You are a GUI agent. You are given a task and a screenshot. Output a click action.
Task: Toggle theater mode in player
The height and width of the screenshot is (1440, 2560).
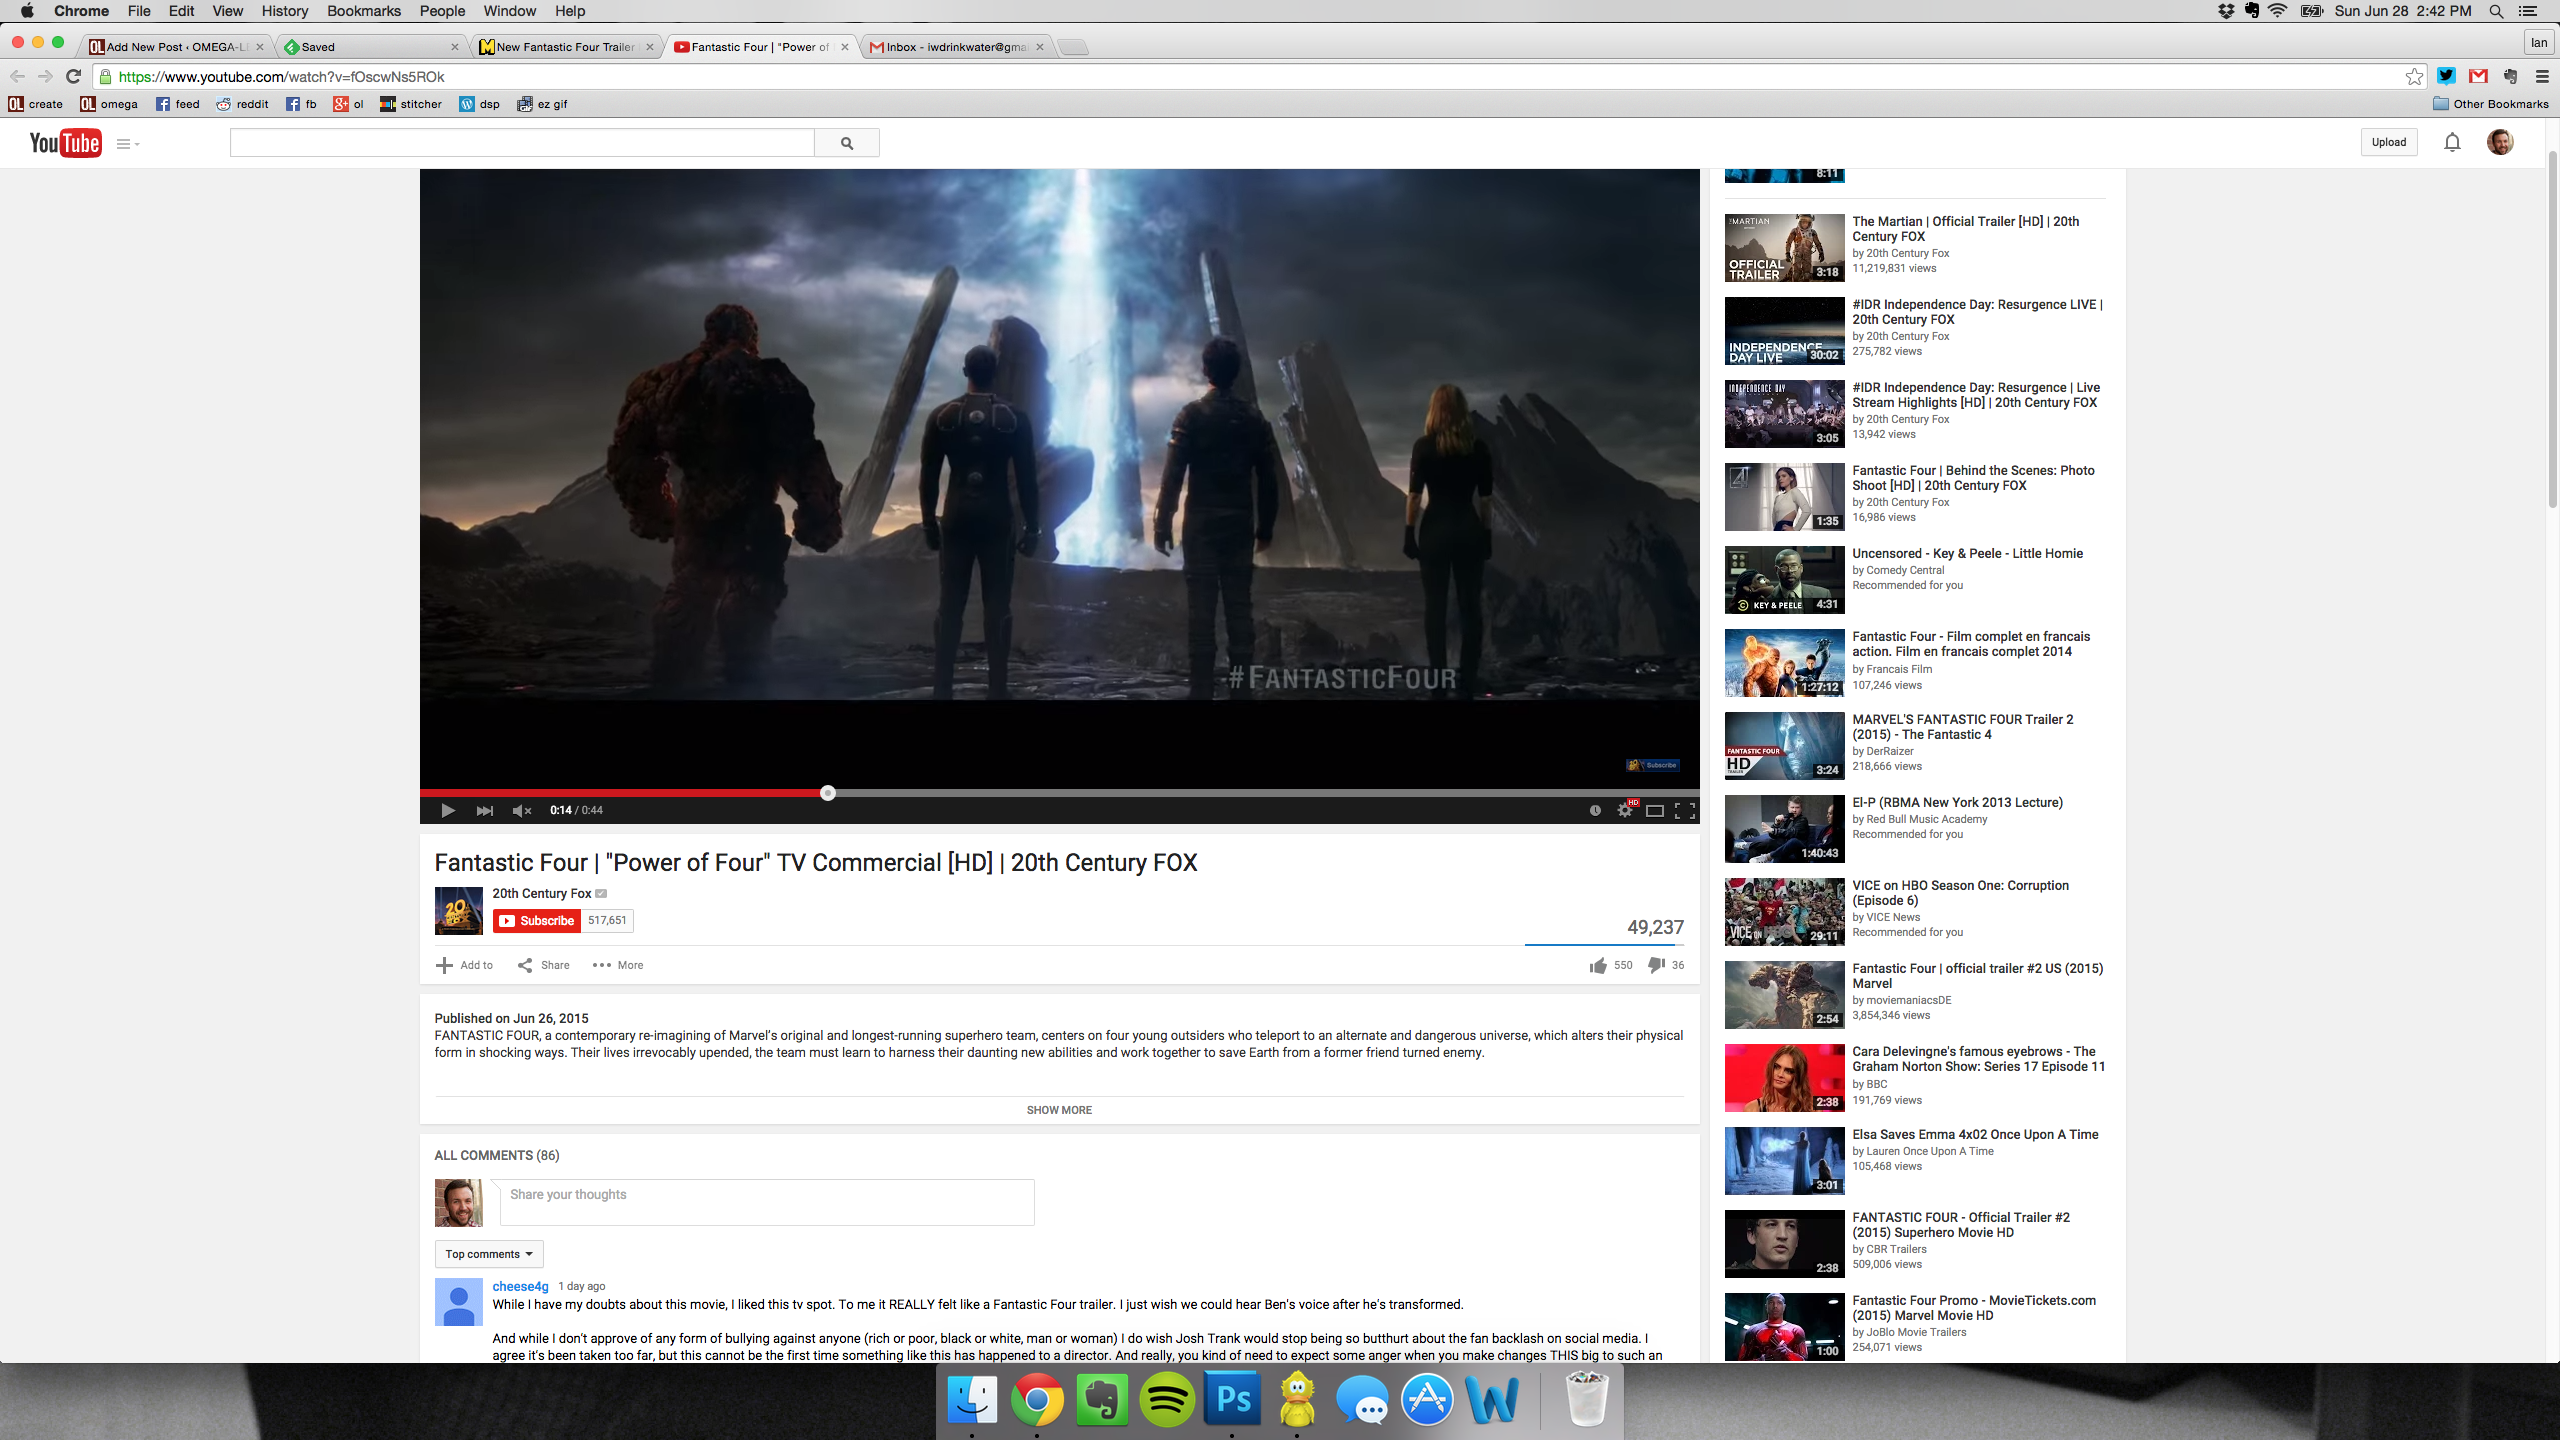coord(1655,810)
